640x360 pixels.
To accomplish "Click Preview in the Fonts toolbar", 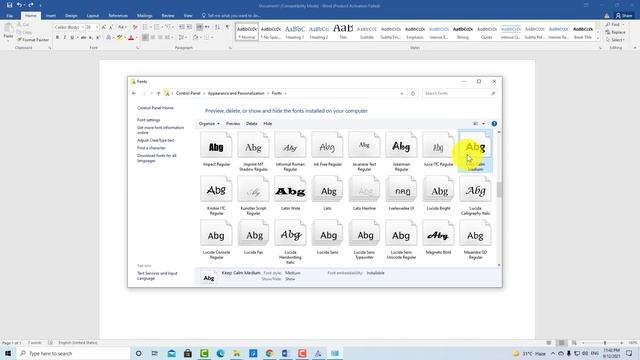I will tap(233, 124).
